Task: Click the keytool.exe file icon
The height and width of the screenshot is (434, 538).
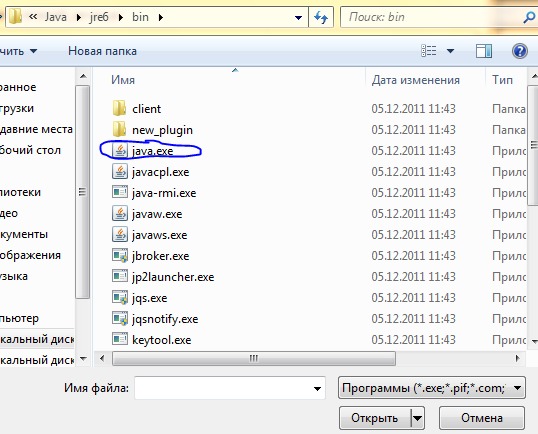Action: (x=120, y=339)
